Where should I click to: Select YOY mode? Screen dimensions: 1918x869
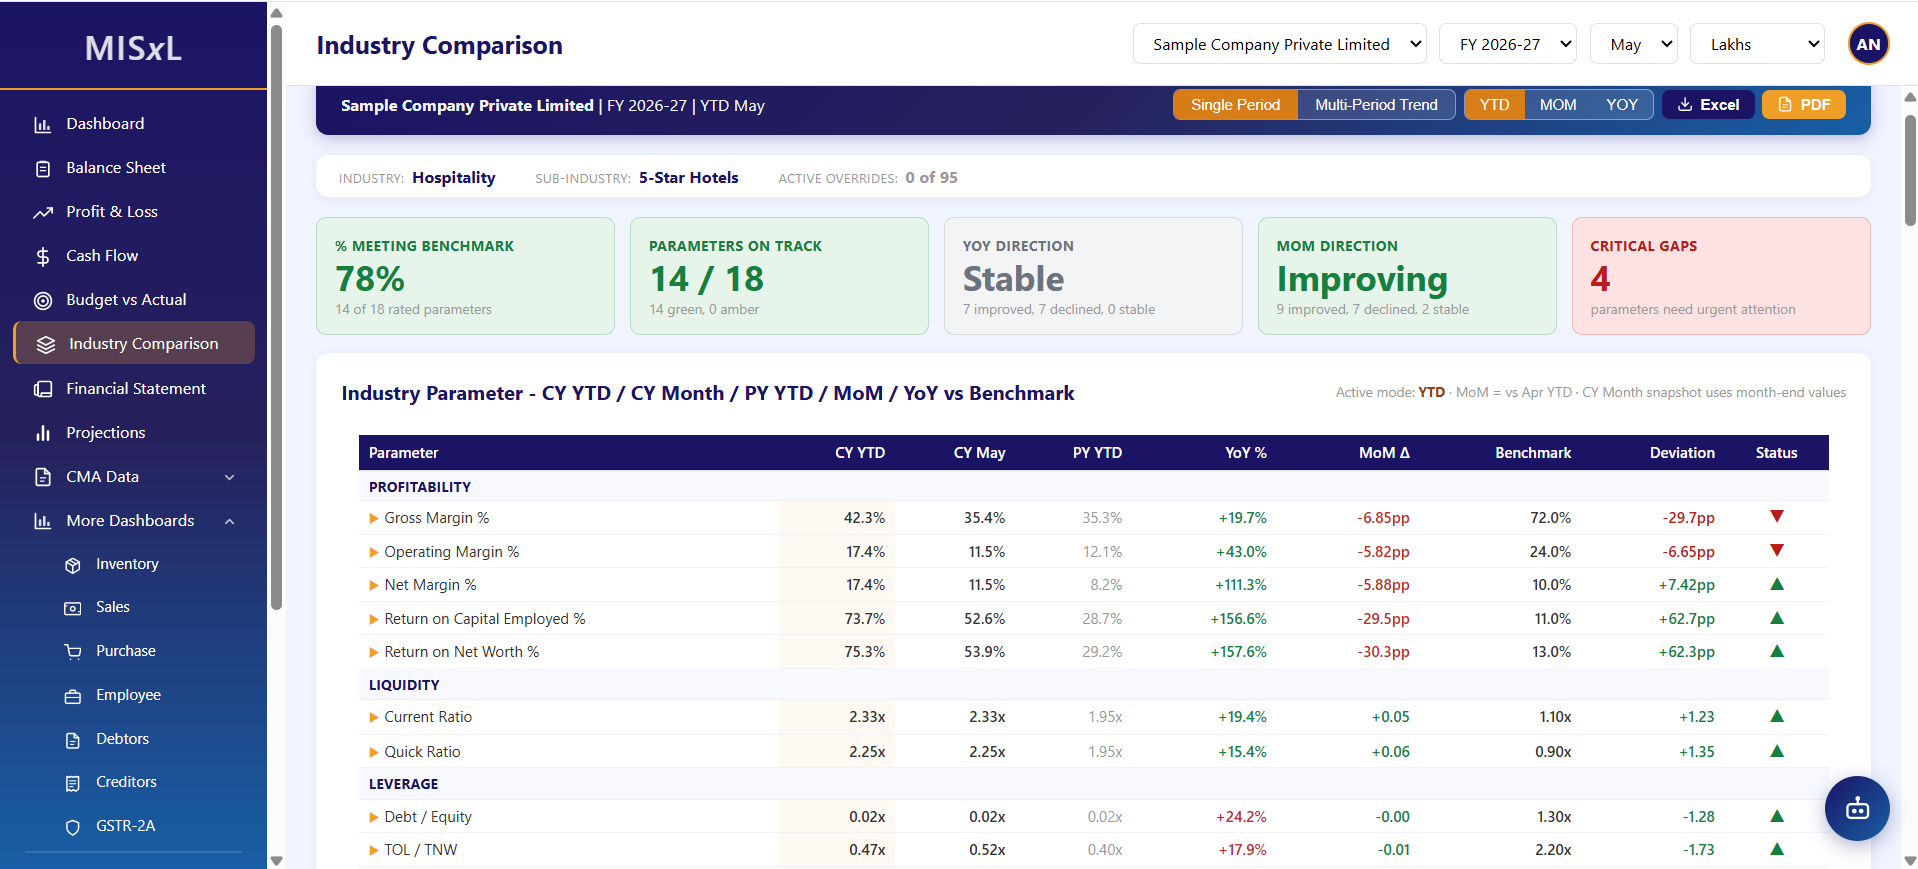point(1622,105)
